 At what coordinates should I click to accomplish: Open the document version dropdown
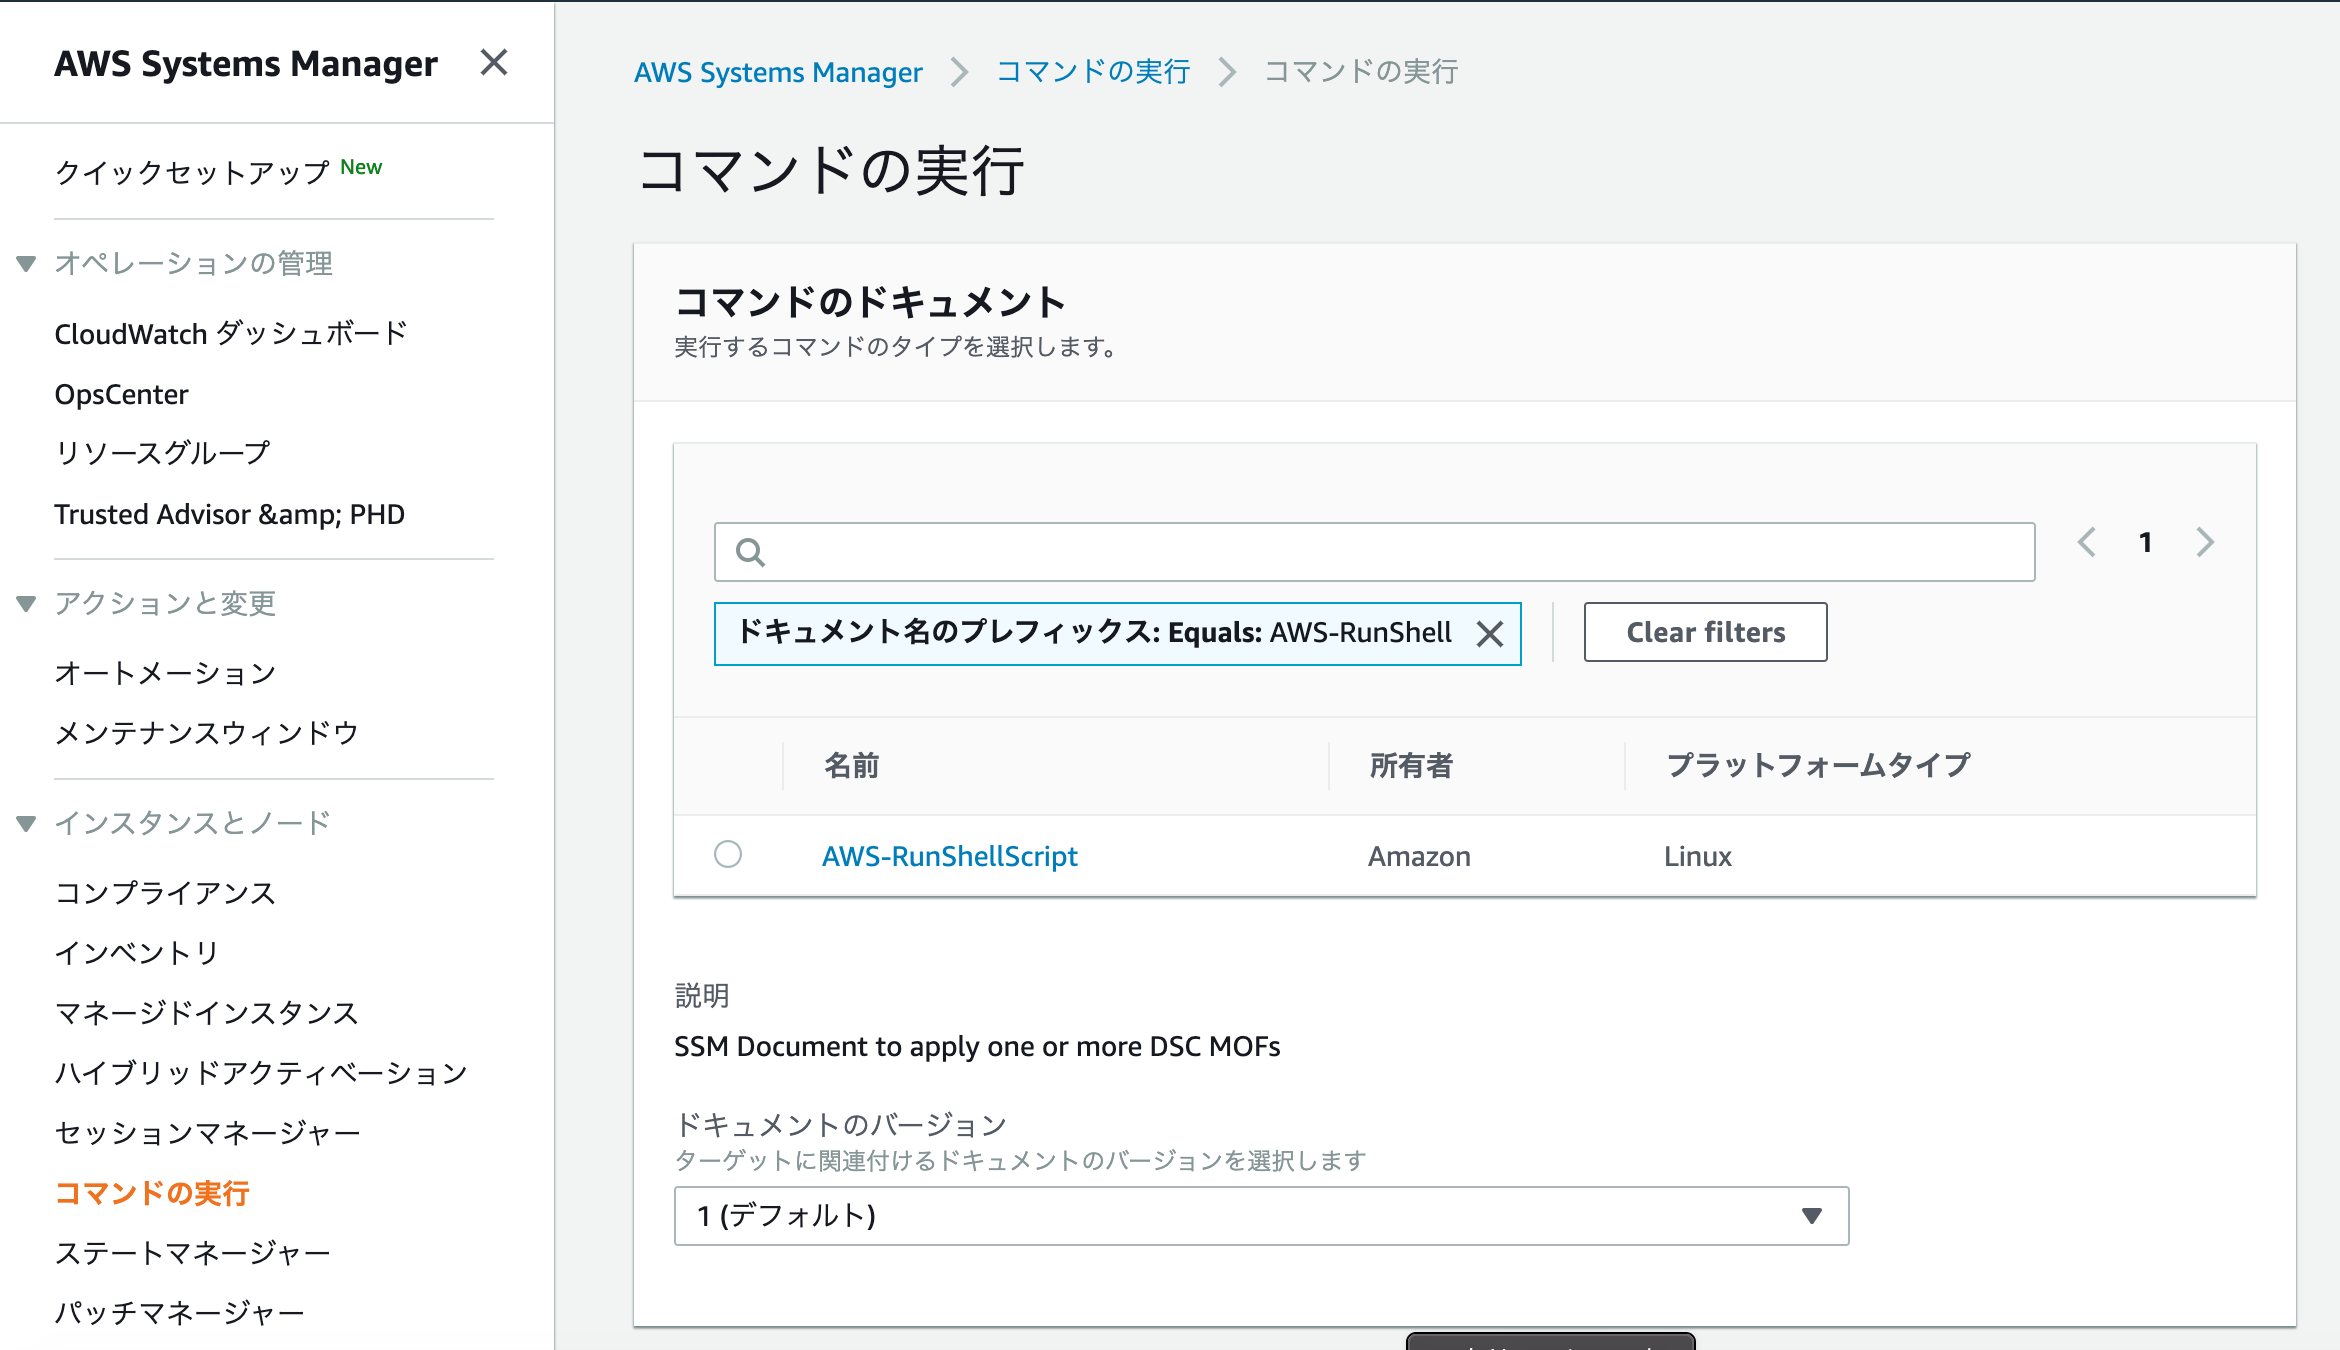click(x=1262, y=1216)
